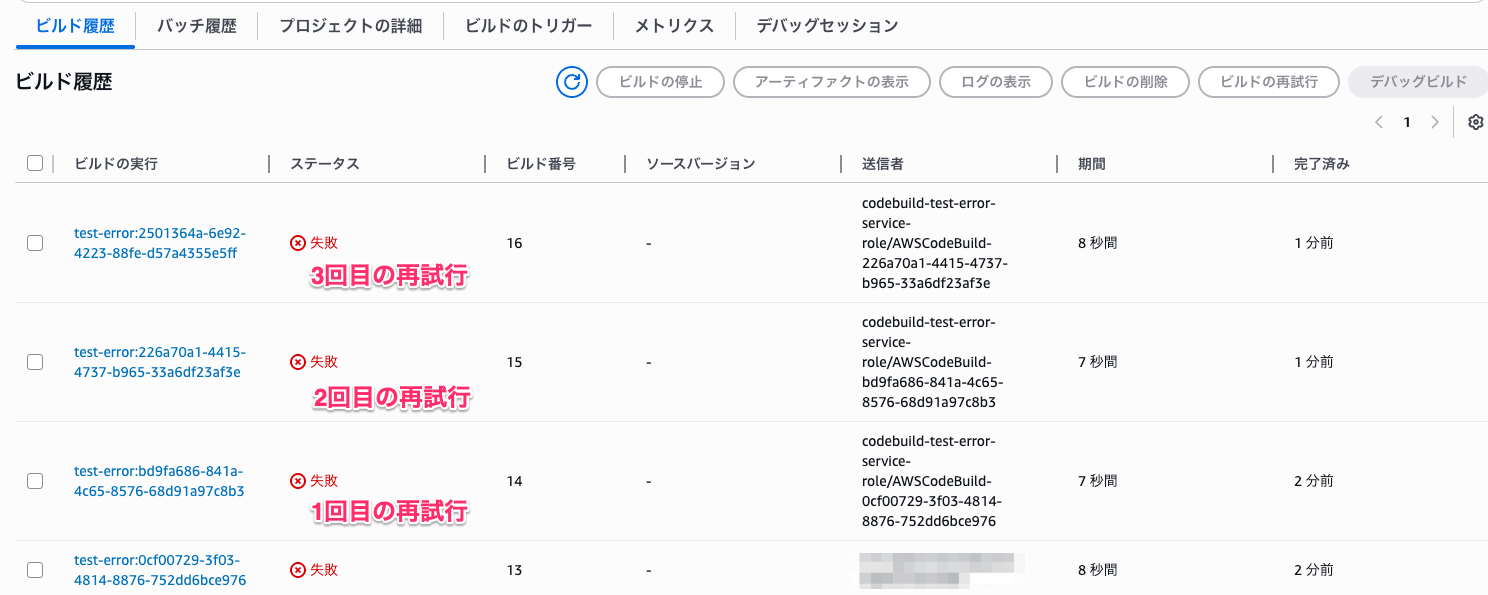Click the アーティファクトの表示 button

(831, 82)
